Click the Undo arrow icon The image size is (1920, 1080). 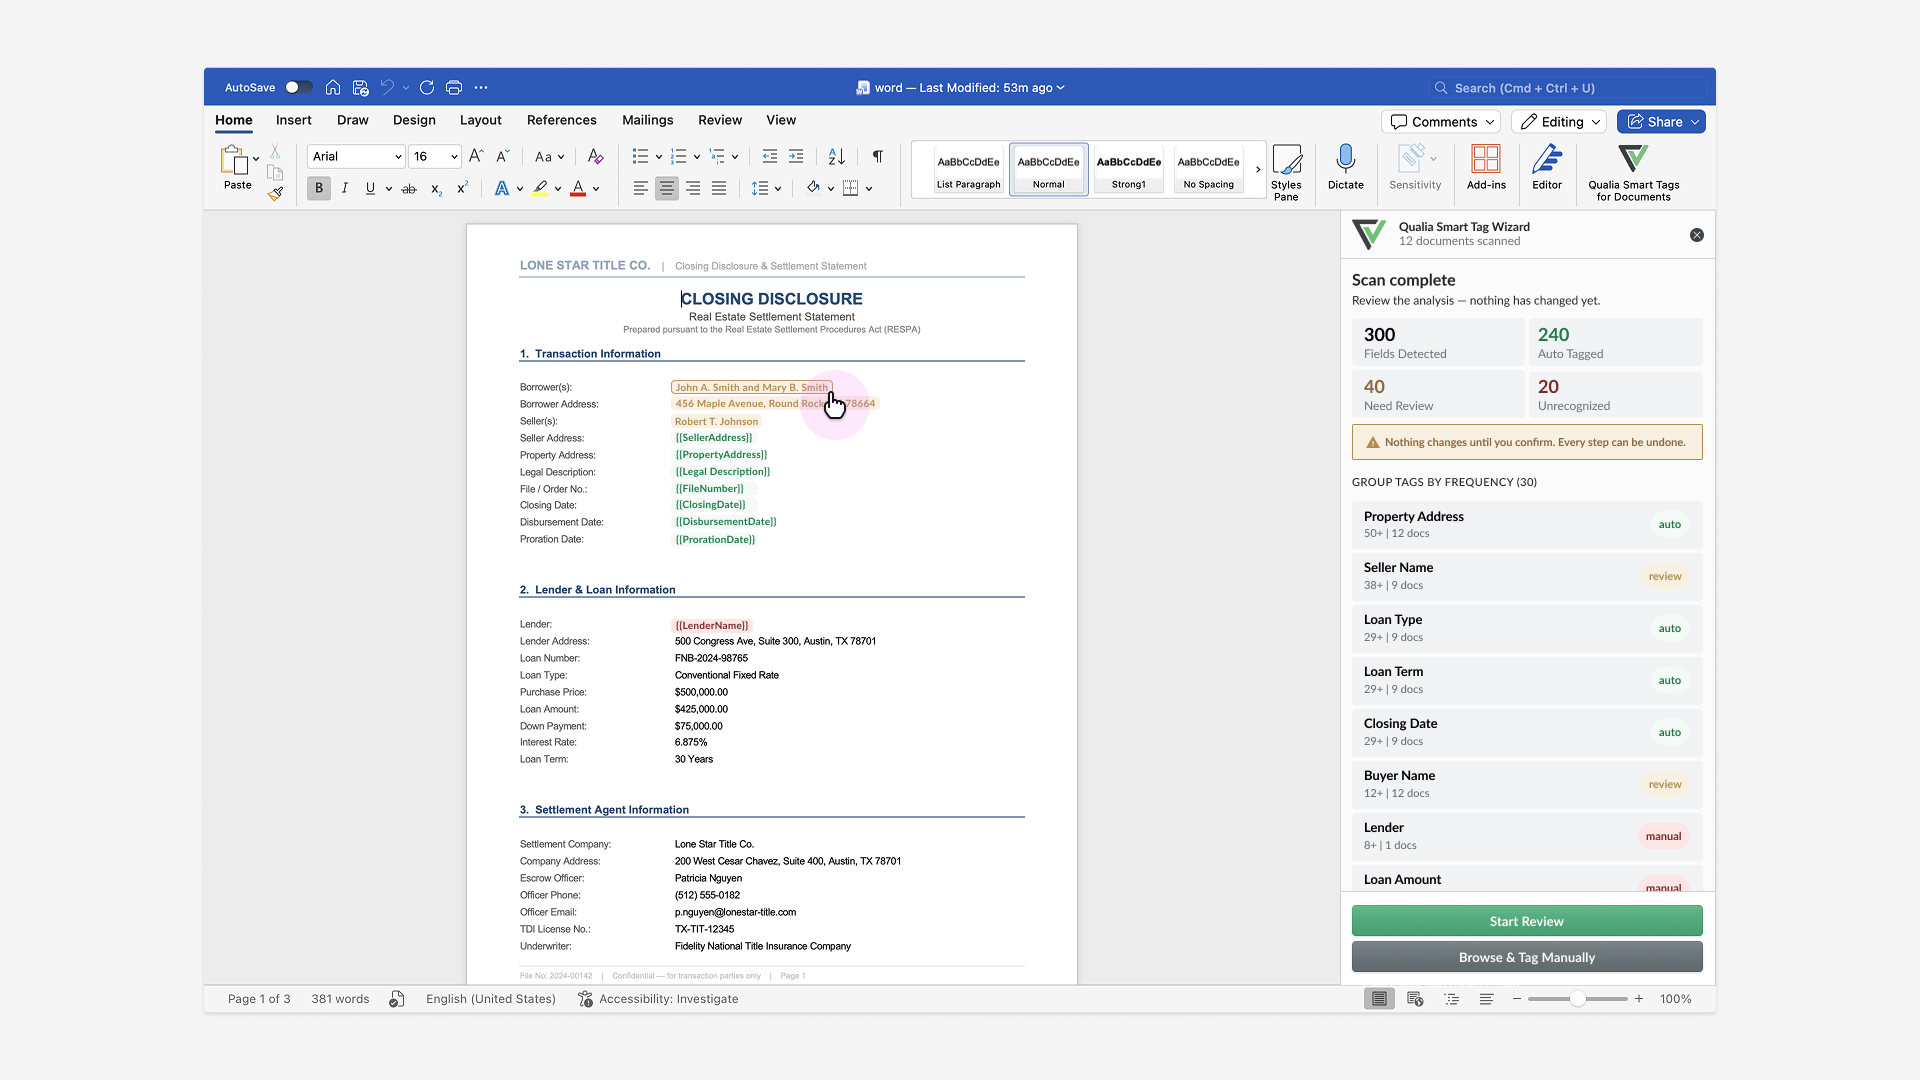coord(388,88)
